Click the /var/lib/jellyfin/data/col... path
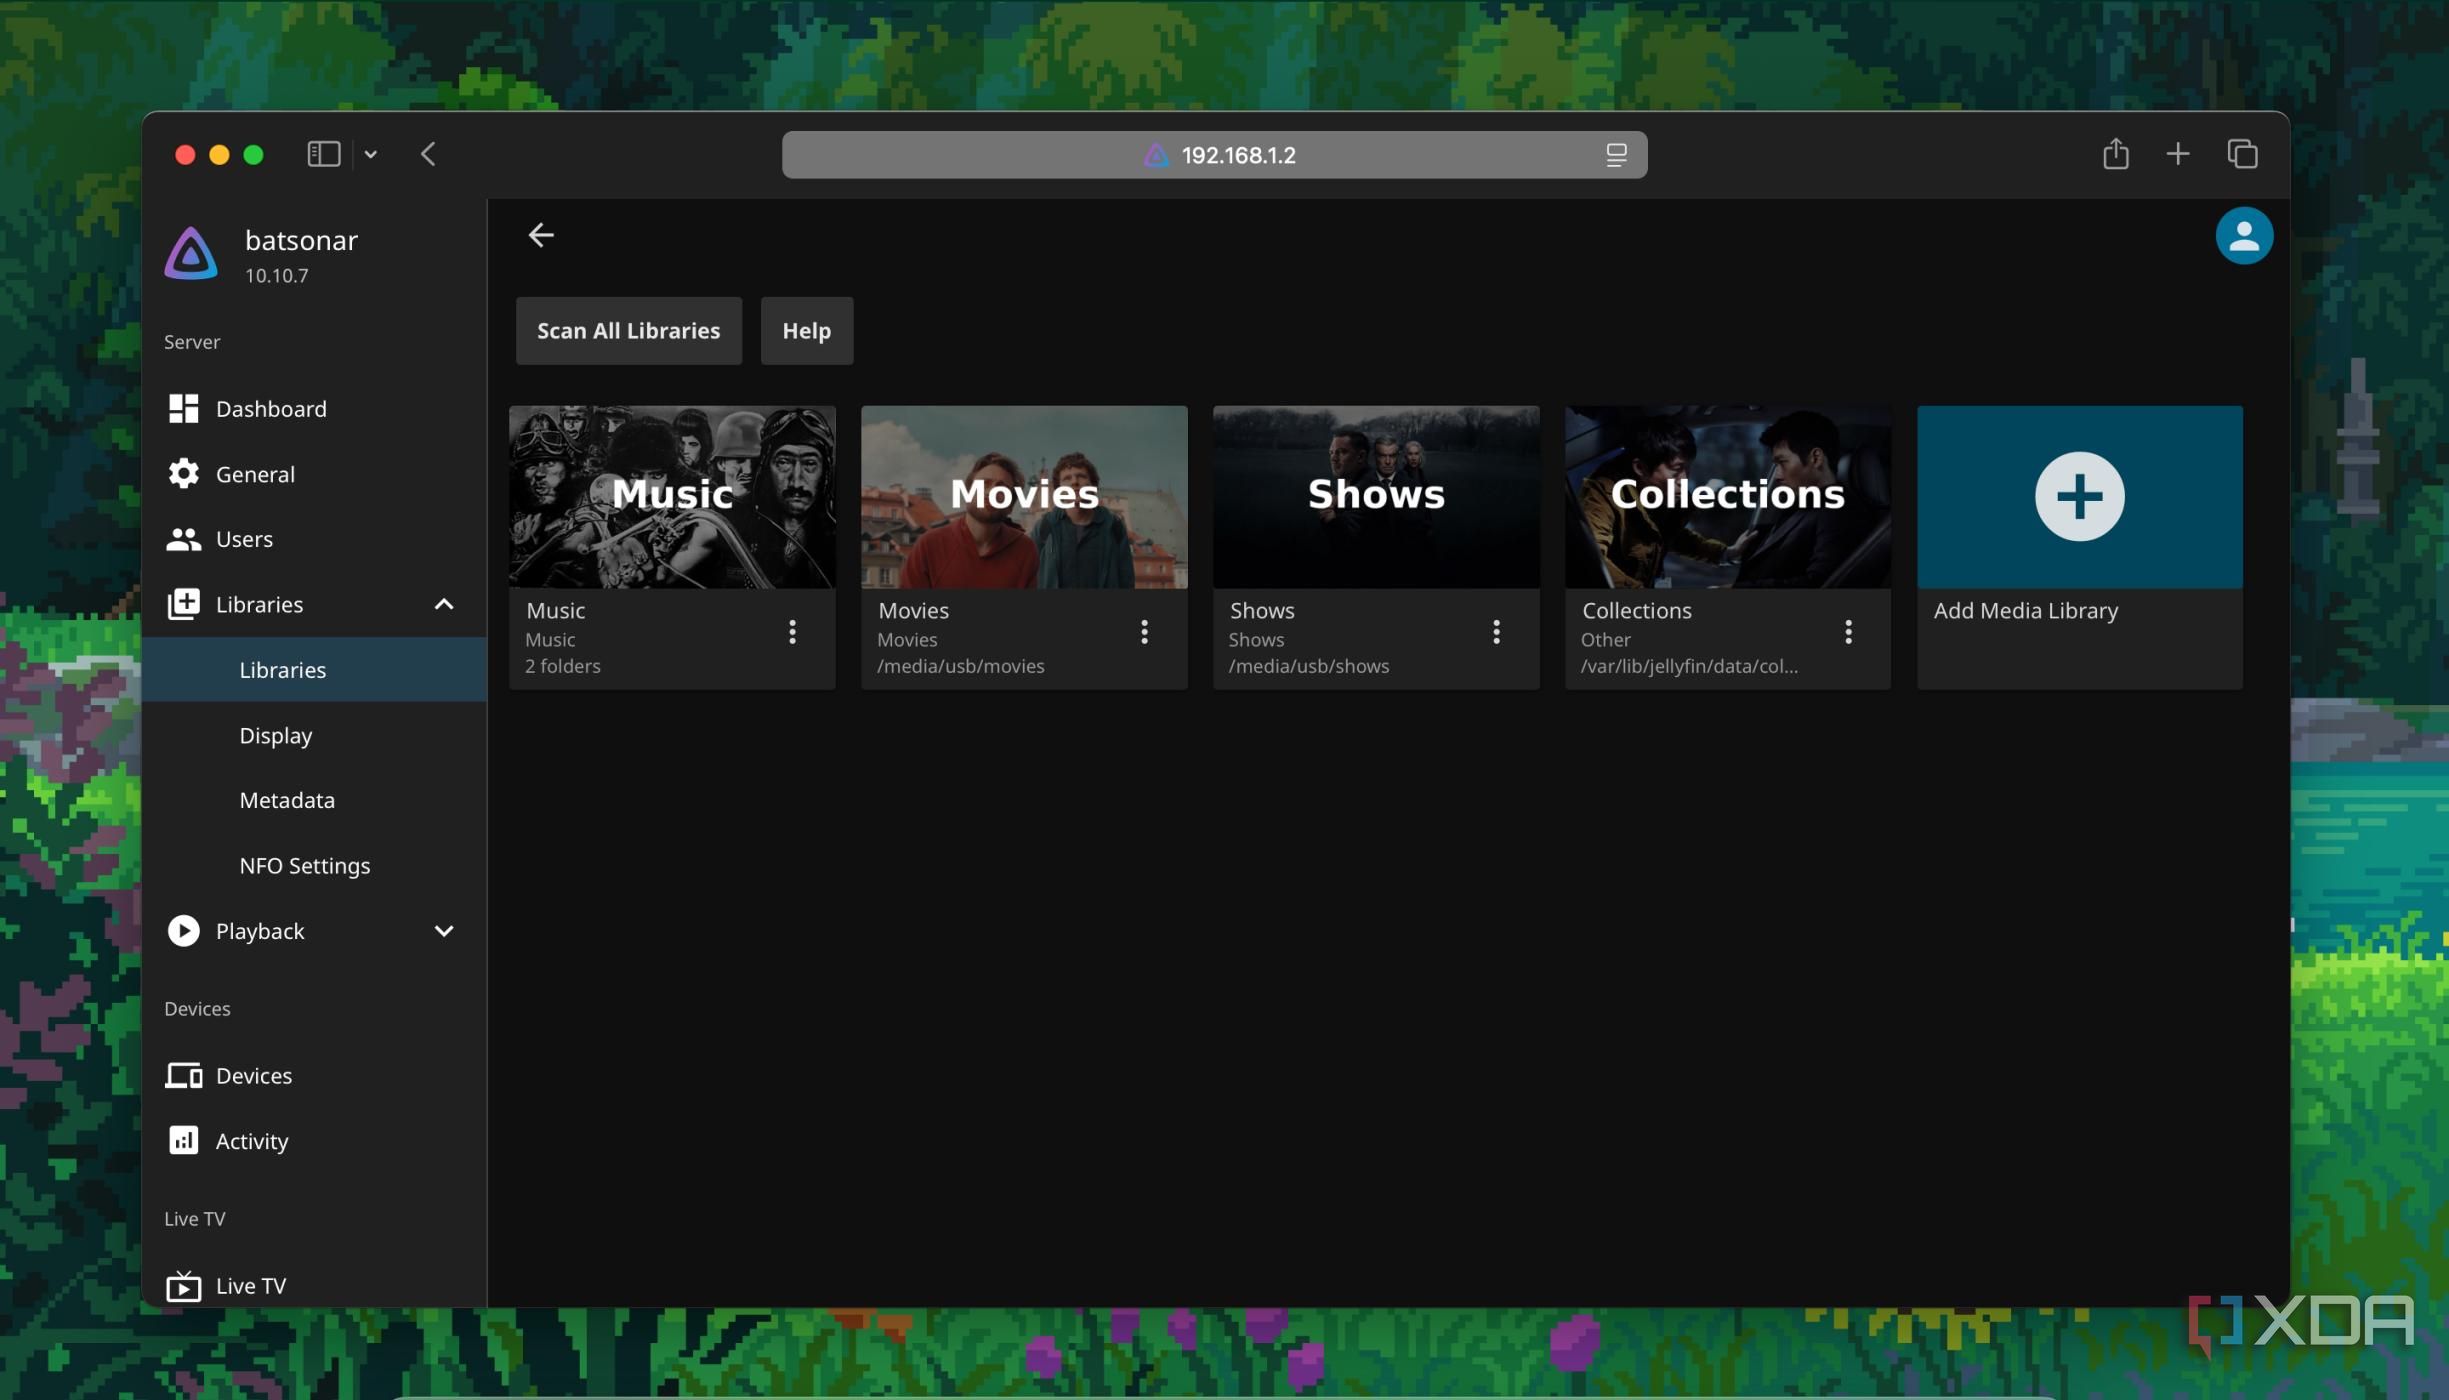The height and width of the screenshot is (1400, 2449). tap(1689, 666)
